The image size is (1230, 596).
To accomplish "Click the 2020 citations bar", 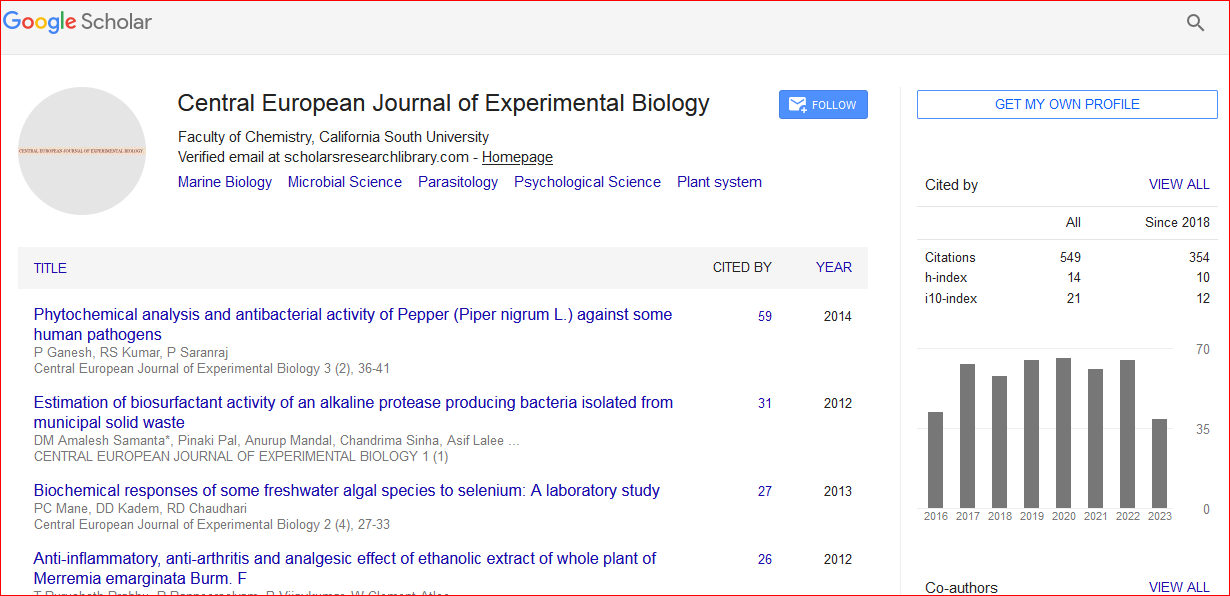I will pos(1064,433).
